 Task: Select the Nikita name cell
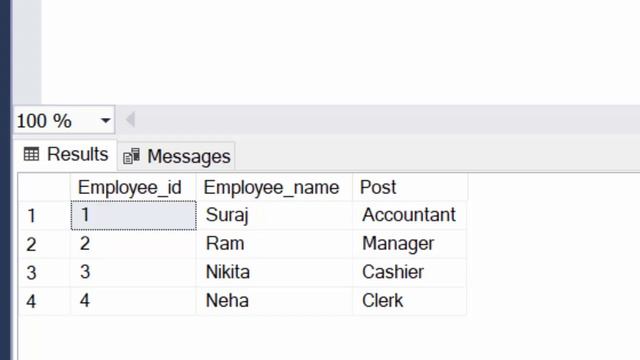pos(275,272)
